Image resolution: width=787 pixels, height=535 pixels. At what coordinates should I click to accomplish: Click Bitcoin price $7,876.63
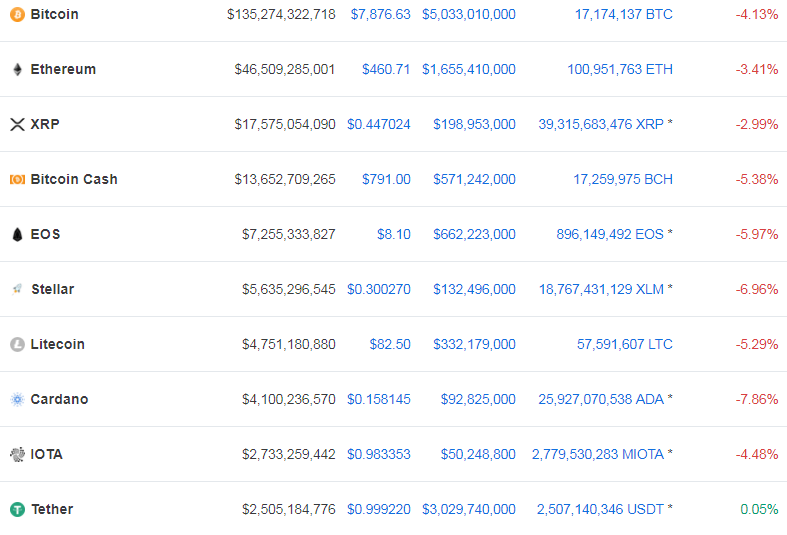point(380,15)
